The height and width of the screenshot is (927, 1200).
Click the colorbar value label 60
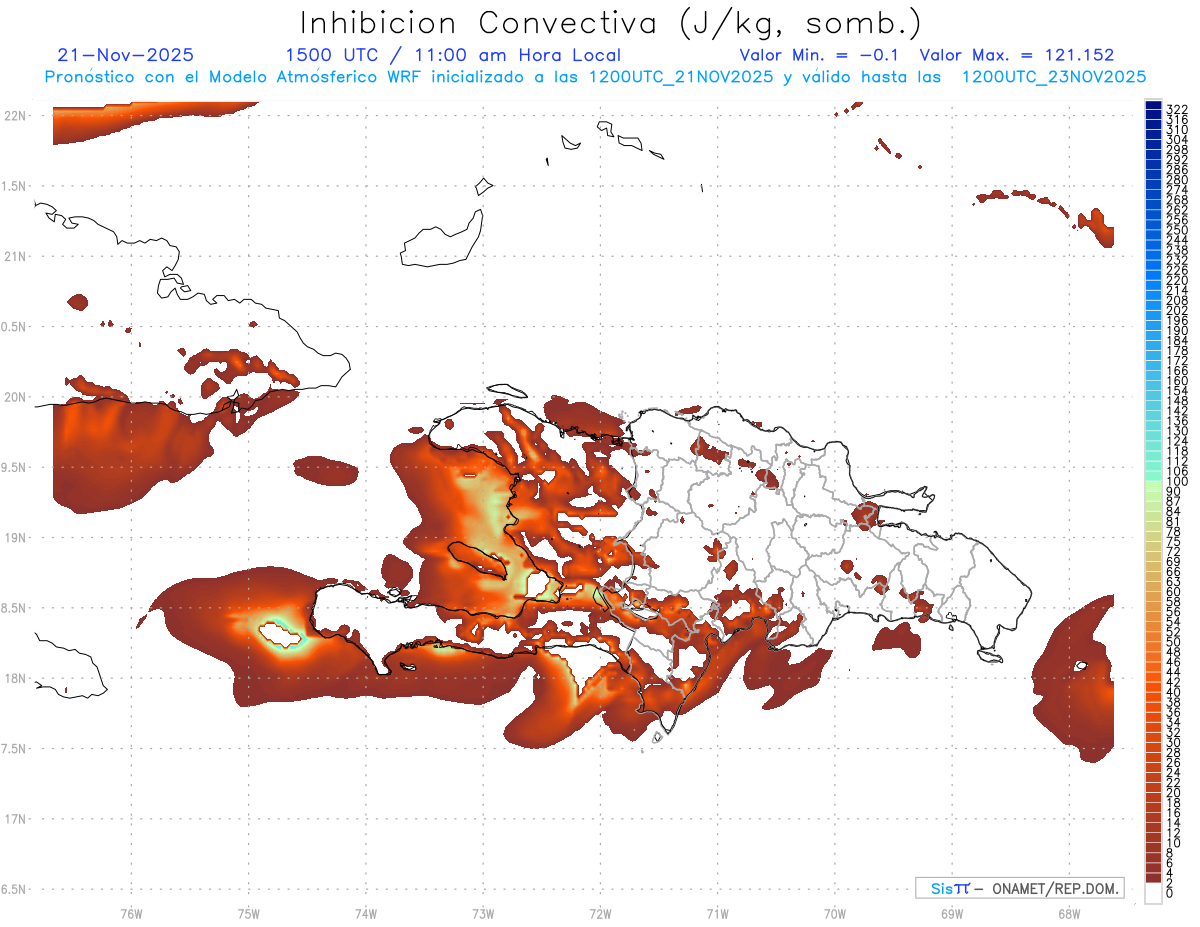coord(1174,591)
